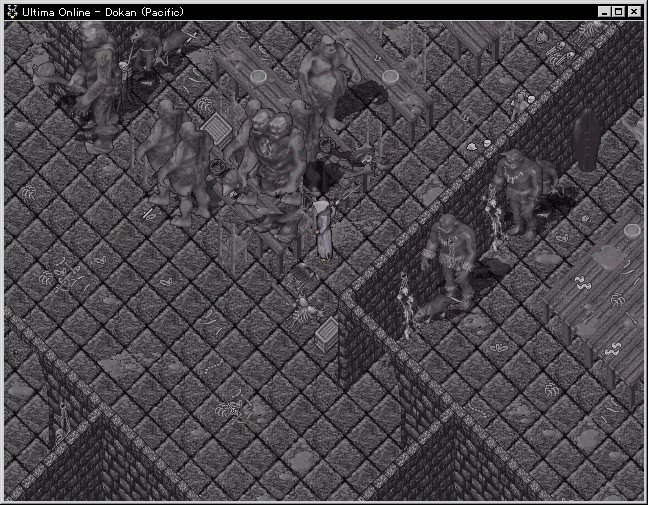Target the ogre standing just above the rat

coord(451,258)
